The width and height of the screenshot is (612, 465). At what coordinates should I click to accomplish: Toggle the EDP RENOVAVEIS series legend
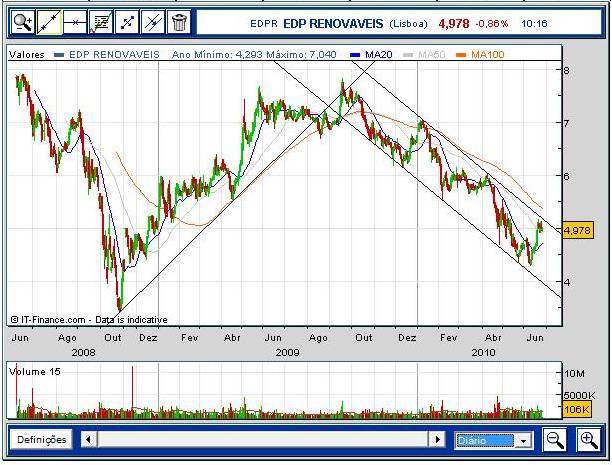click(x=114, y=55)
